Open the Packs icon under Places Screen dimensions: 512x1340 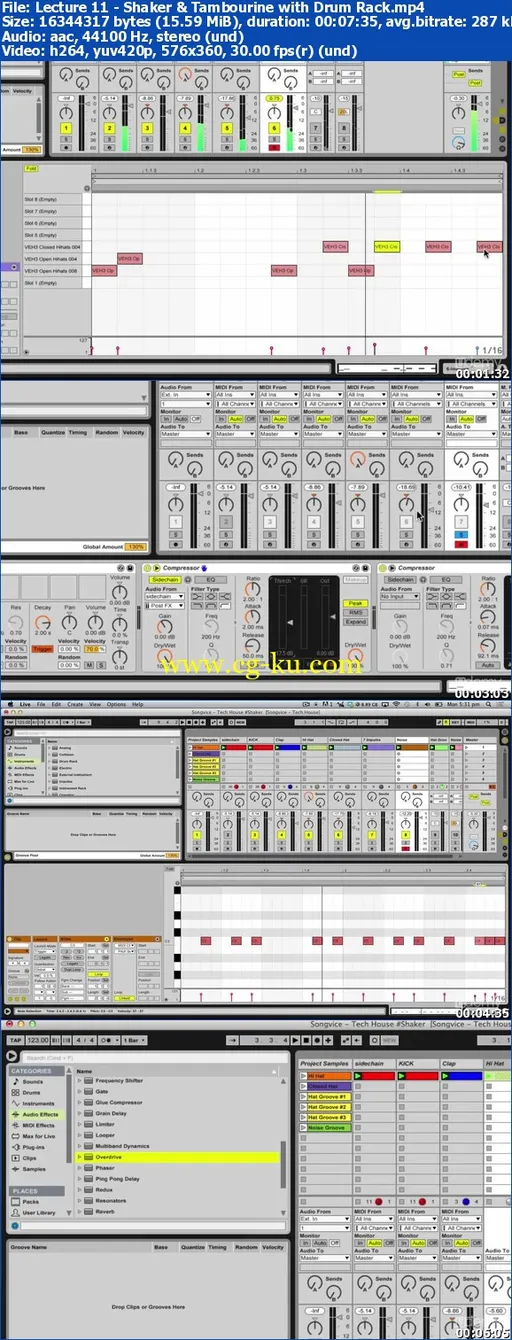(16, 1201)
